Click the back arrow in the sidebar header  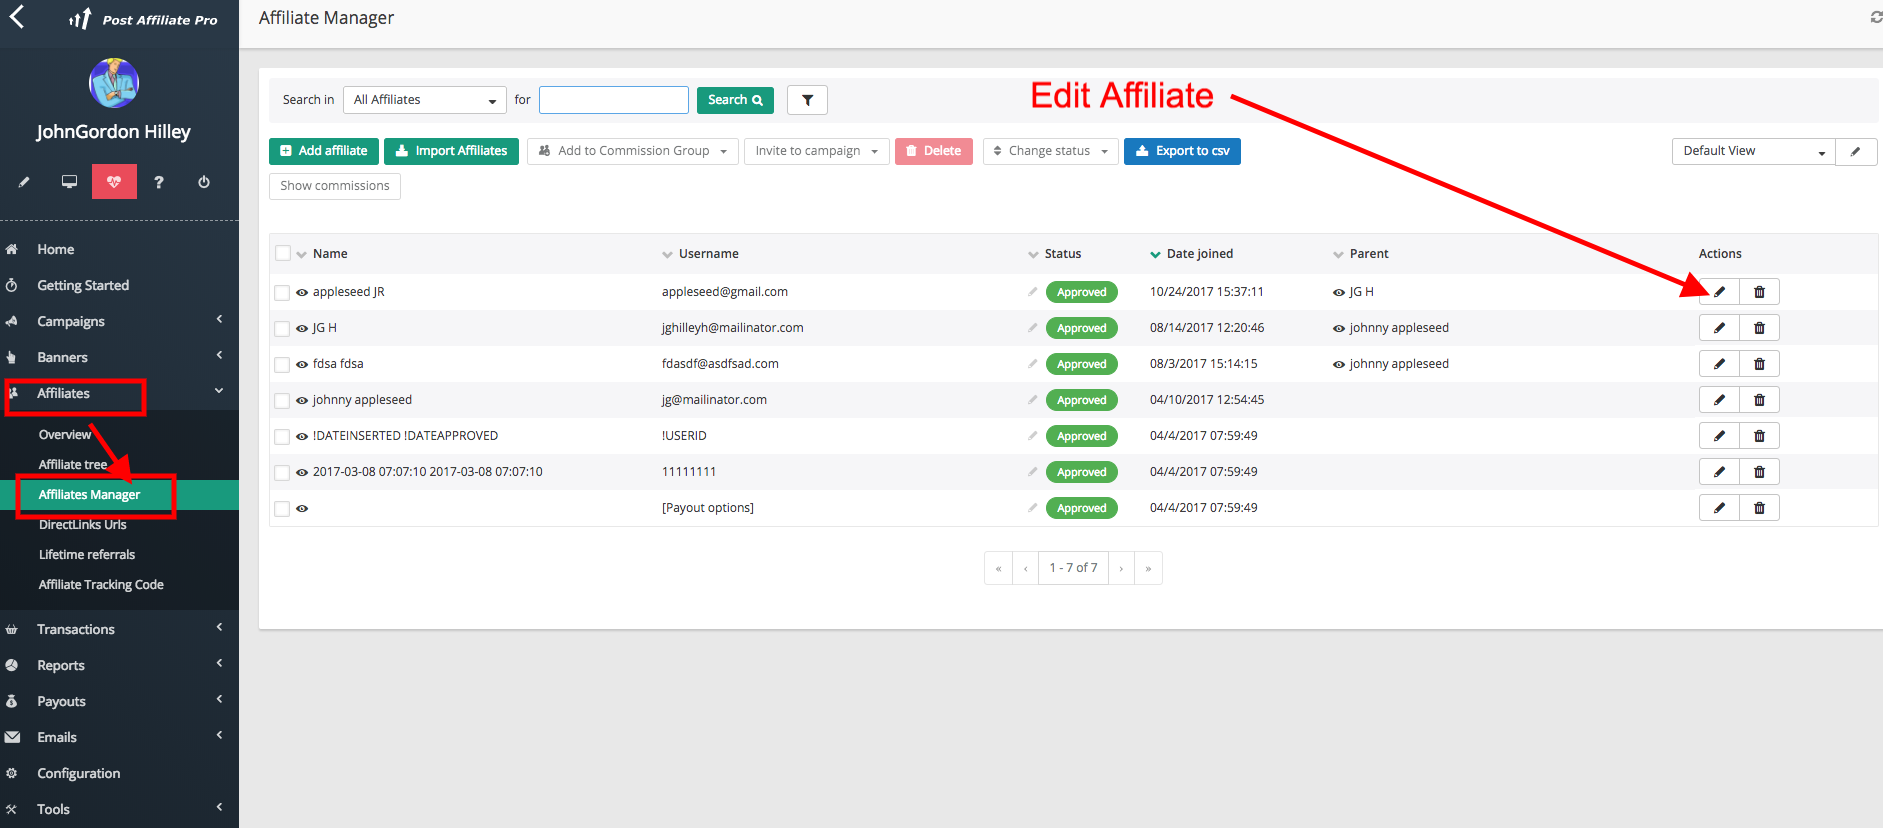tap(17, 17)
